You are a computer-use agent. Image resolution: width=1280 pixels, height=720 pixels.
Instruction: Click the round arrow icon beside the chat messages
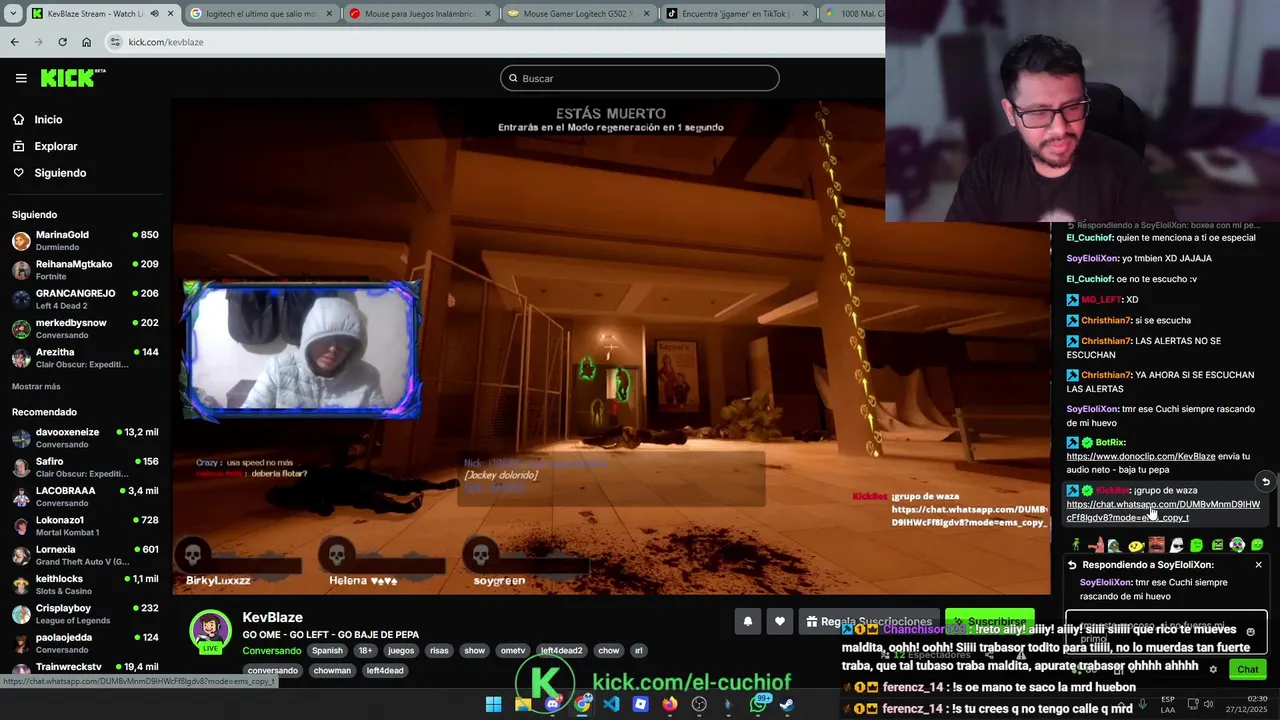[1265, 482]
